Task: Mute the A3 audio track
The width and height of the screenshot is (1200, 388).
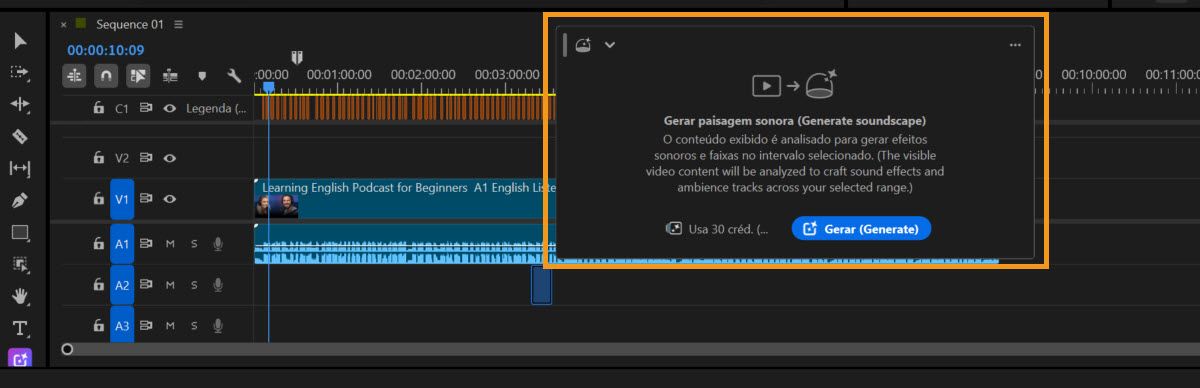Action: click(x=170, y=326)
